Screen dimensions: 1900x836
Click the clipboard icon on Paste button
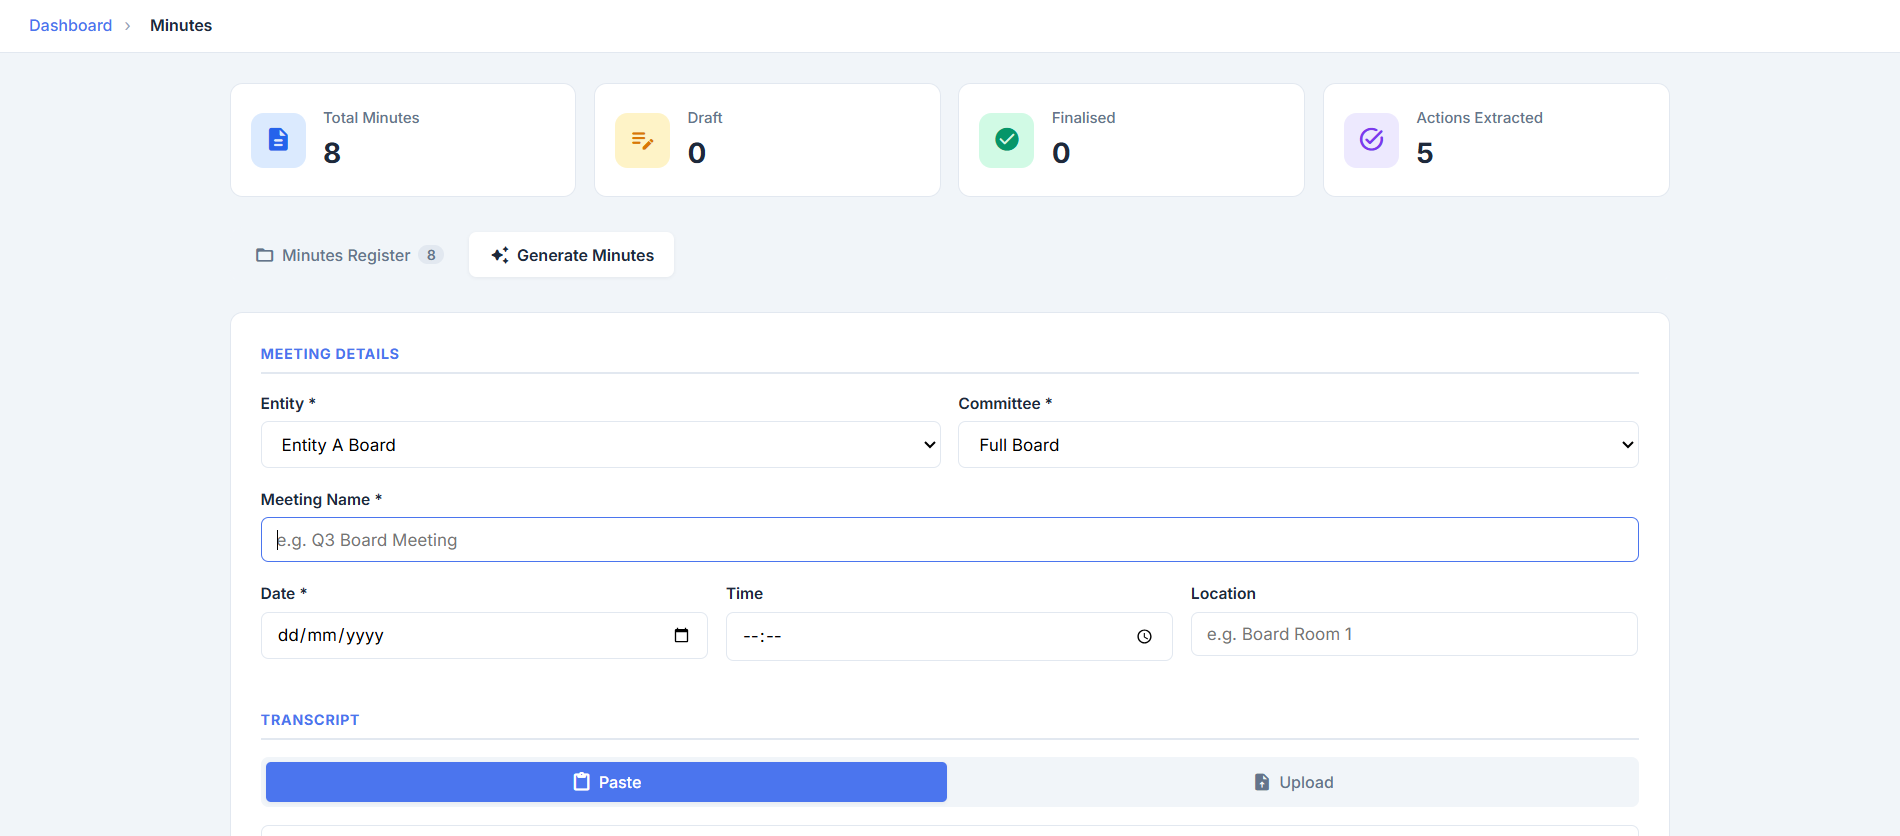coord(581,782)
